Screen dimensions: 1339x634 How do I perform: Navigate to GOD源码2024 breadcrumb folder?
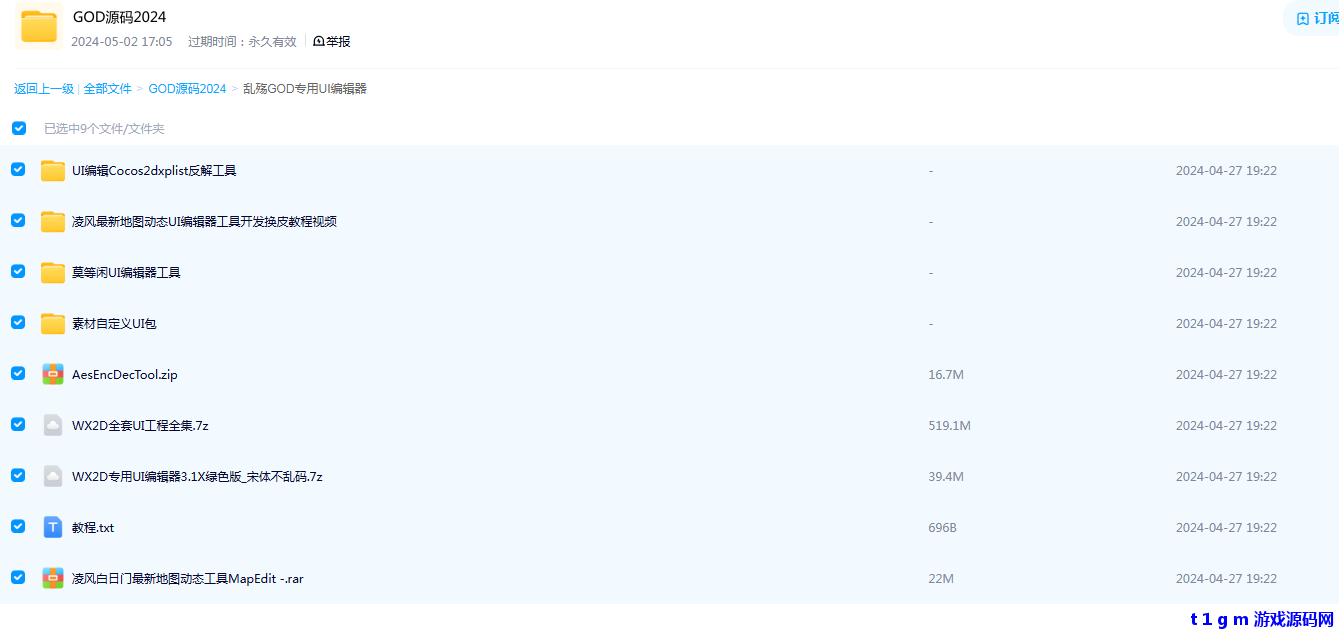(x=187, y=89)
